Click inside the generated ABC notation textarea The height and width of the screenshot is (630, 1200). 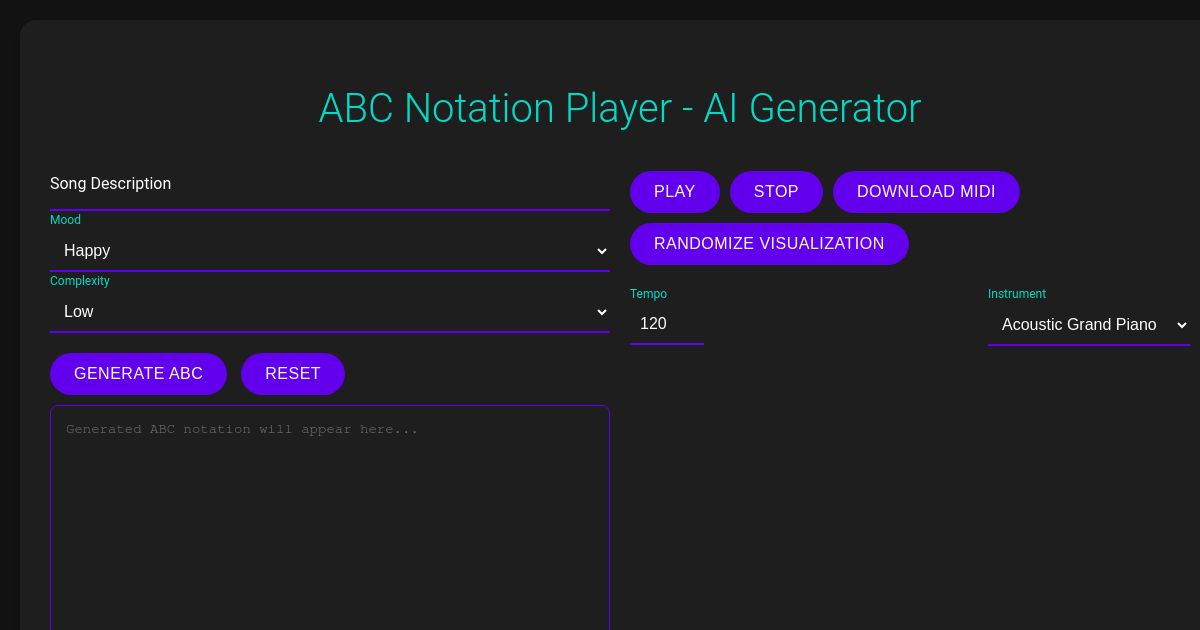coord(330,500)
